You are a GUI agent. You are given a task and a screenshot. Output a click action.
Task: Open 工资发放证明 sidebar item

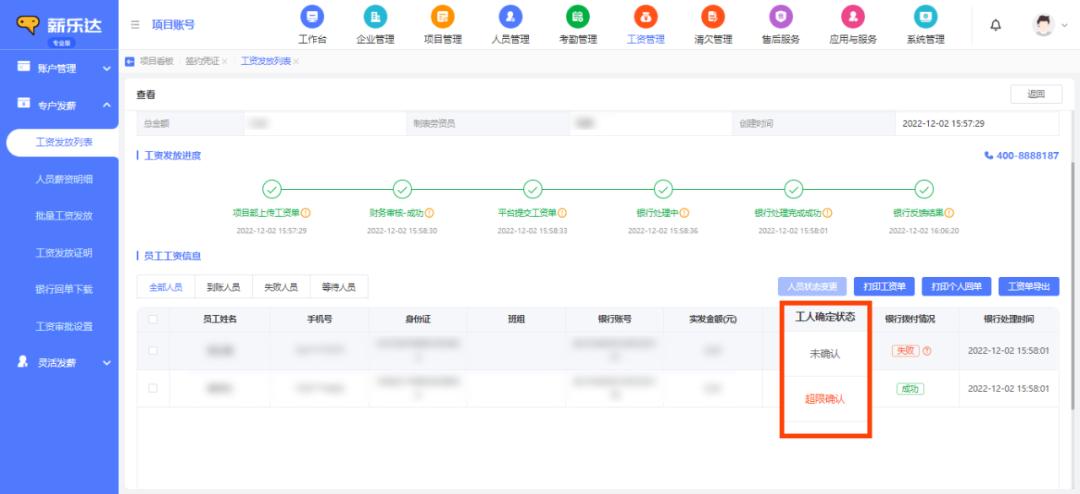[x=64, y=253]
